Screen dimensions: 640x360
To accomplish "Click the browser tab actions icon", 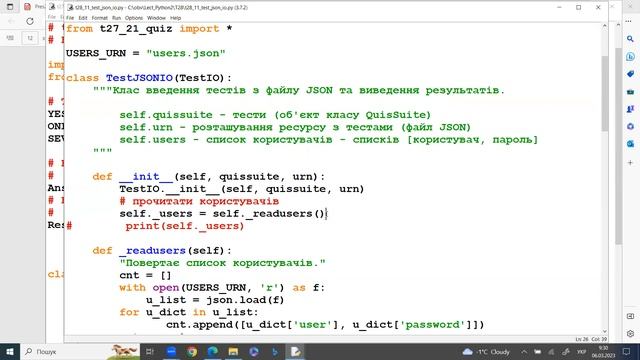I will pyautogui.click(x=10, y=7).
